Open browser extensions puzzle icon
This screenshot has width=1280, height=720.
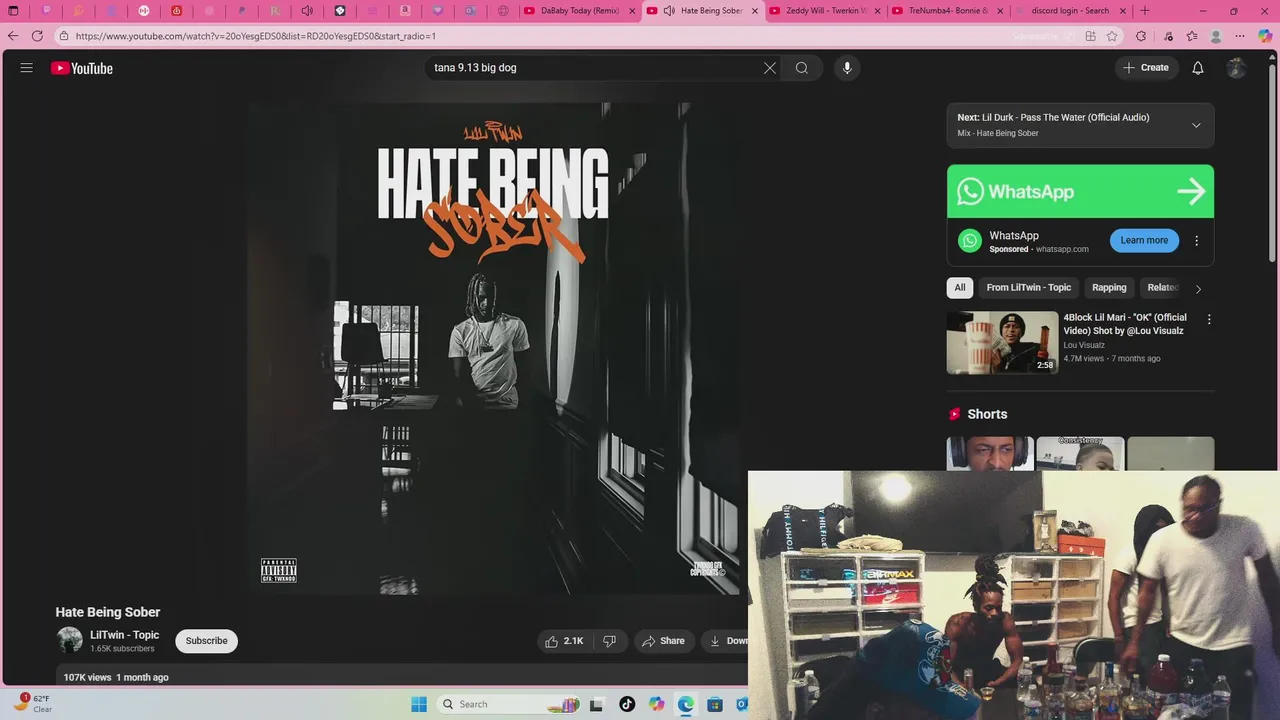[x=1141, y=36]
